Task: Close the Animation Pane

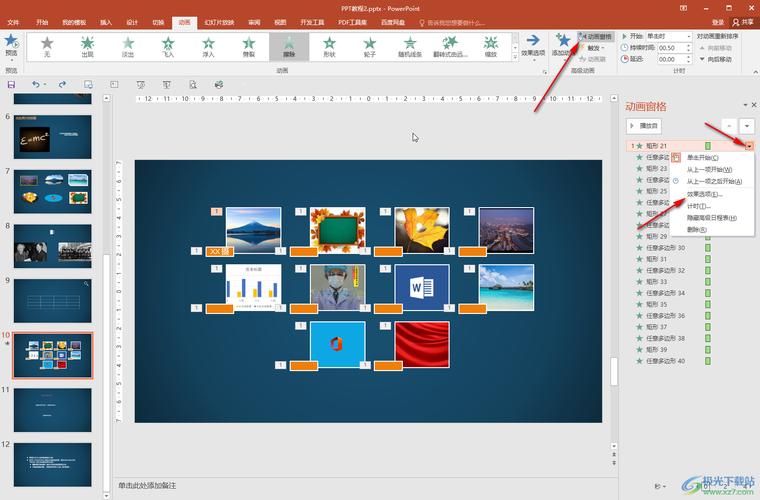Action: click(754, 105)
